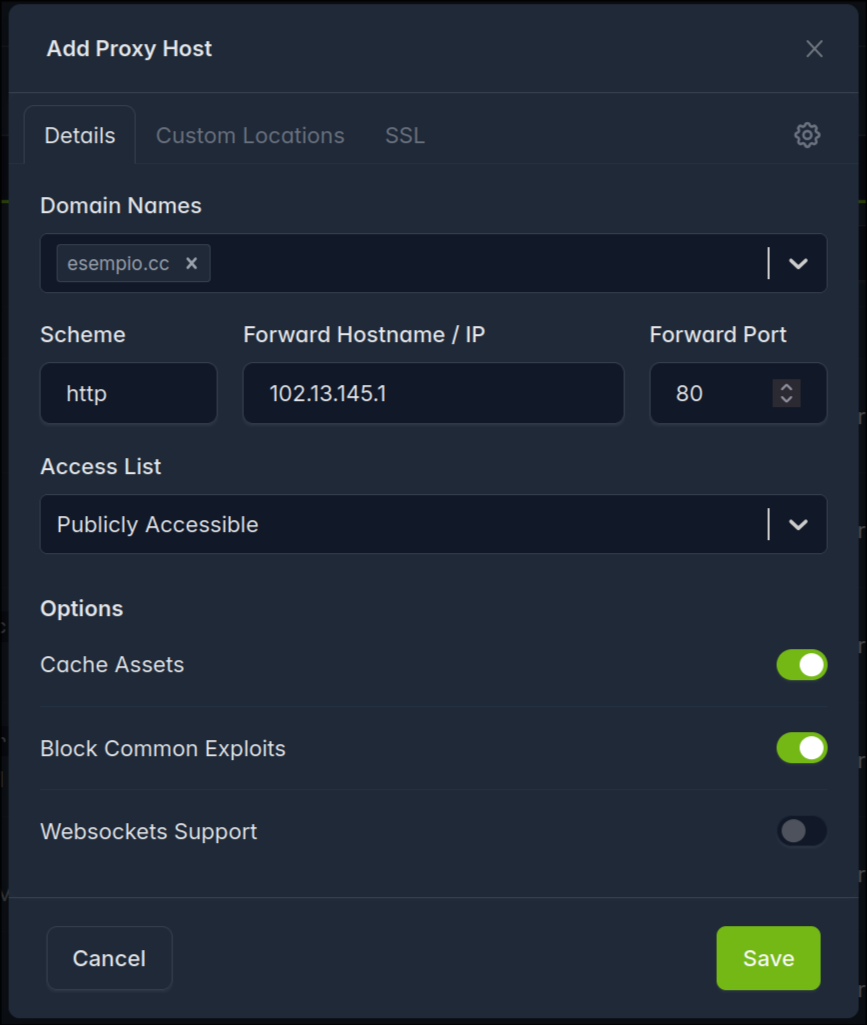Save the new proxy host
Viewport: 867px width, 1025px height.
tap(767, 958)
